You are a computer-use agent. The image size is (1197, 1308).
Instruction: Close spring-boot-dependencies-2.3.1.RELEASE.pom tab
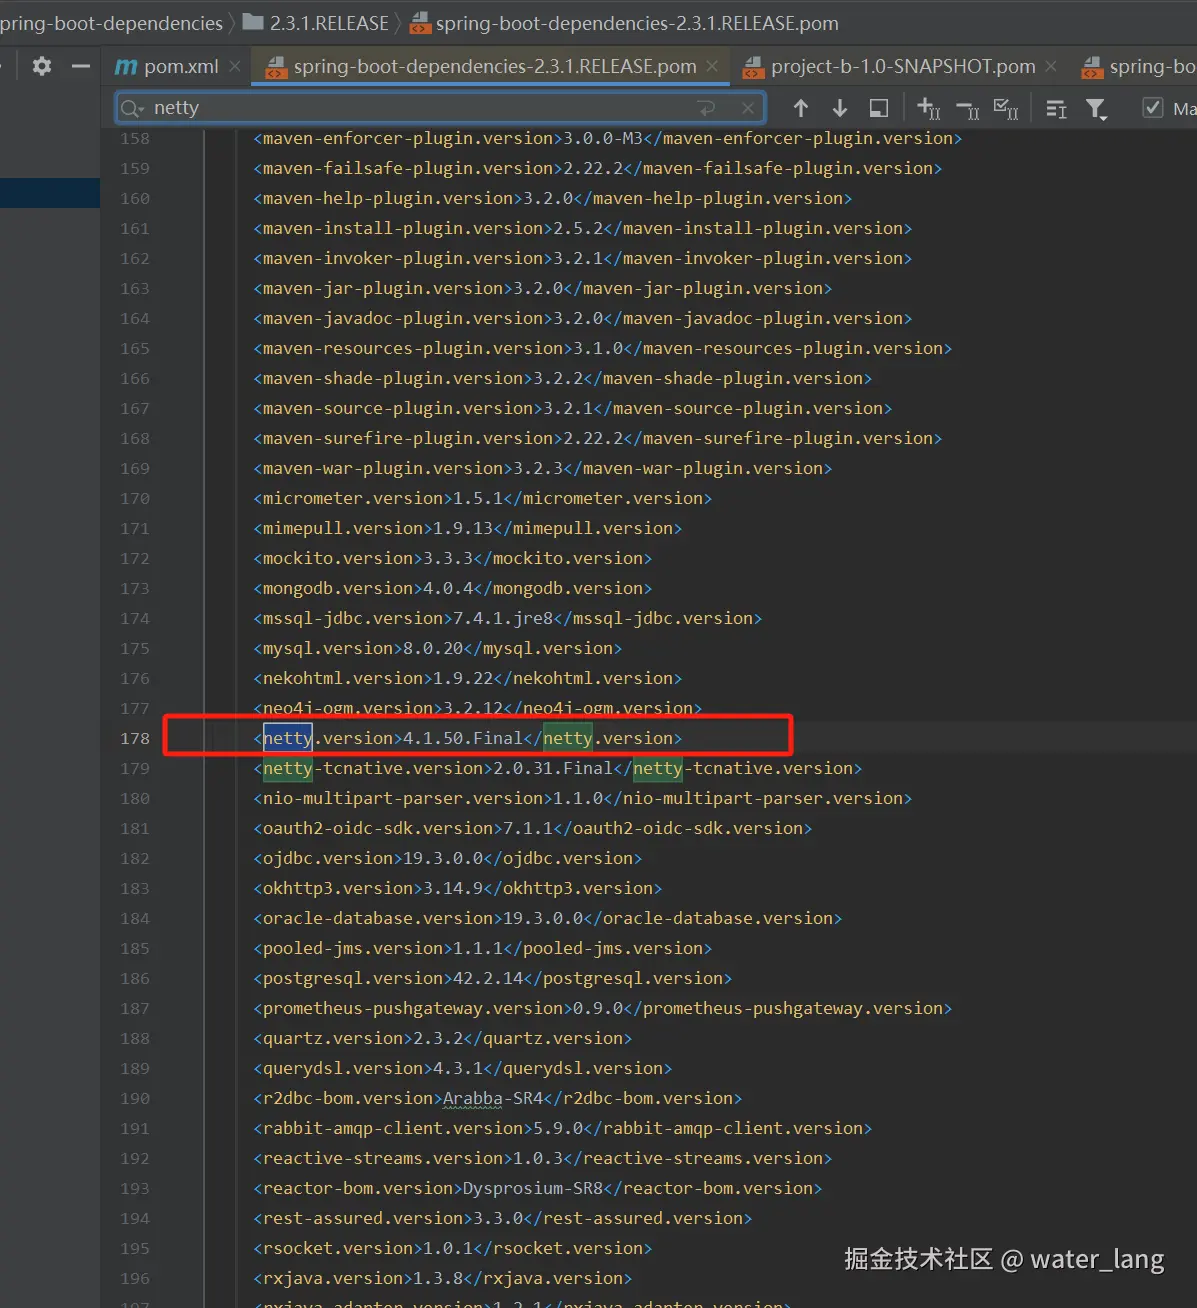712,66
